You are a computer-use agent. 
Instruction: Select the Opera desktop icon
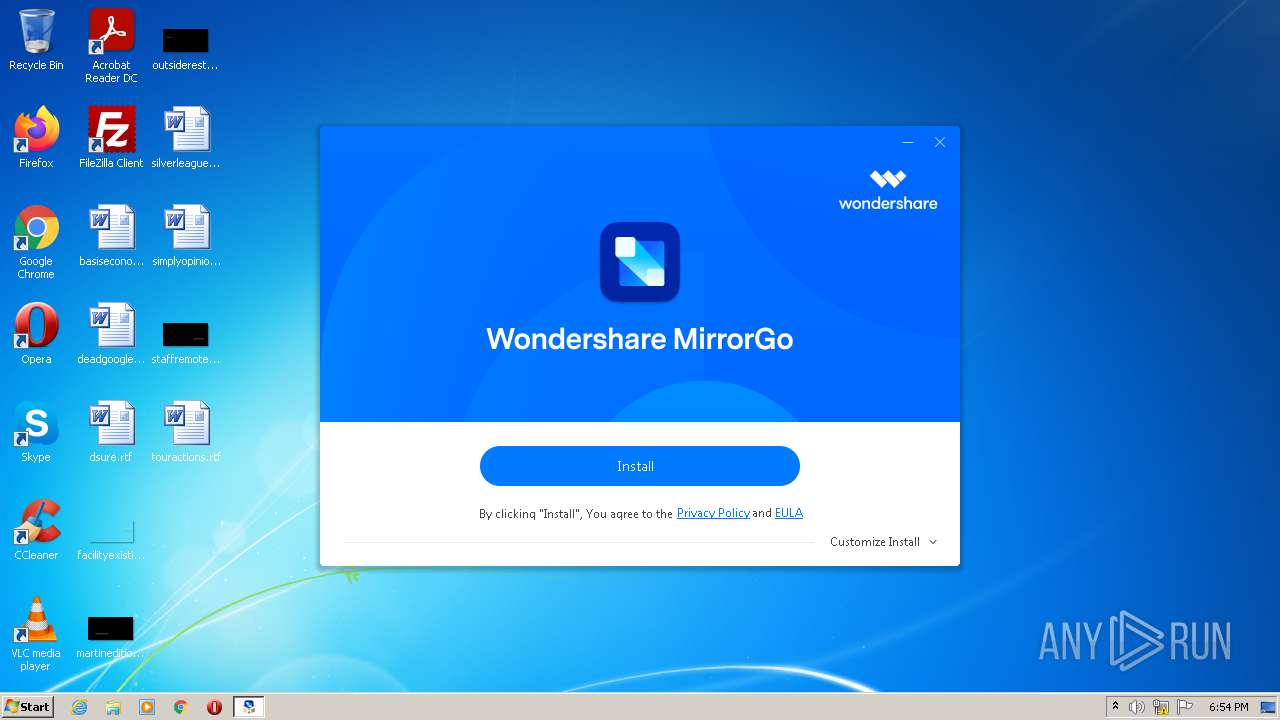36,334
